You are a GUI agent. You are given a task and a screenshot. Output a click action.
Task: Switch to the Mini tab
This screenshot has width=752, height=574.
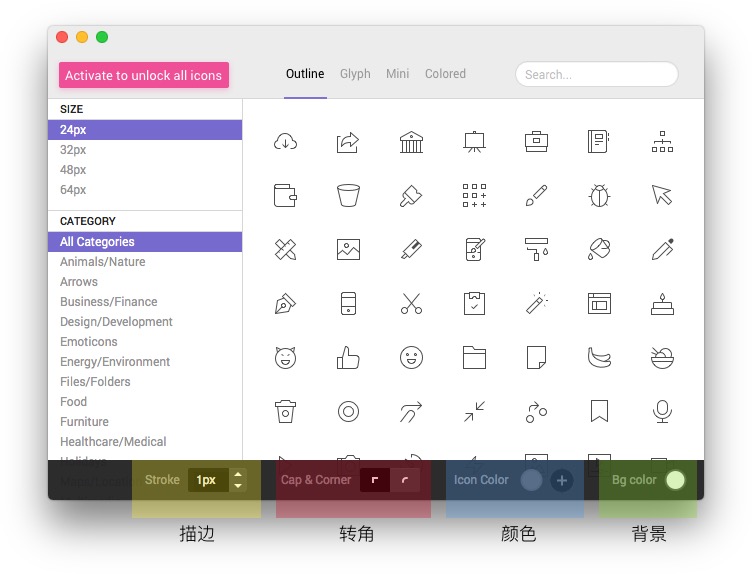(x=398, y=74)
